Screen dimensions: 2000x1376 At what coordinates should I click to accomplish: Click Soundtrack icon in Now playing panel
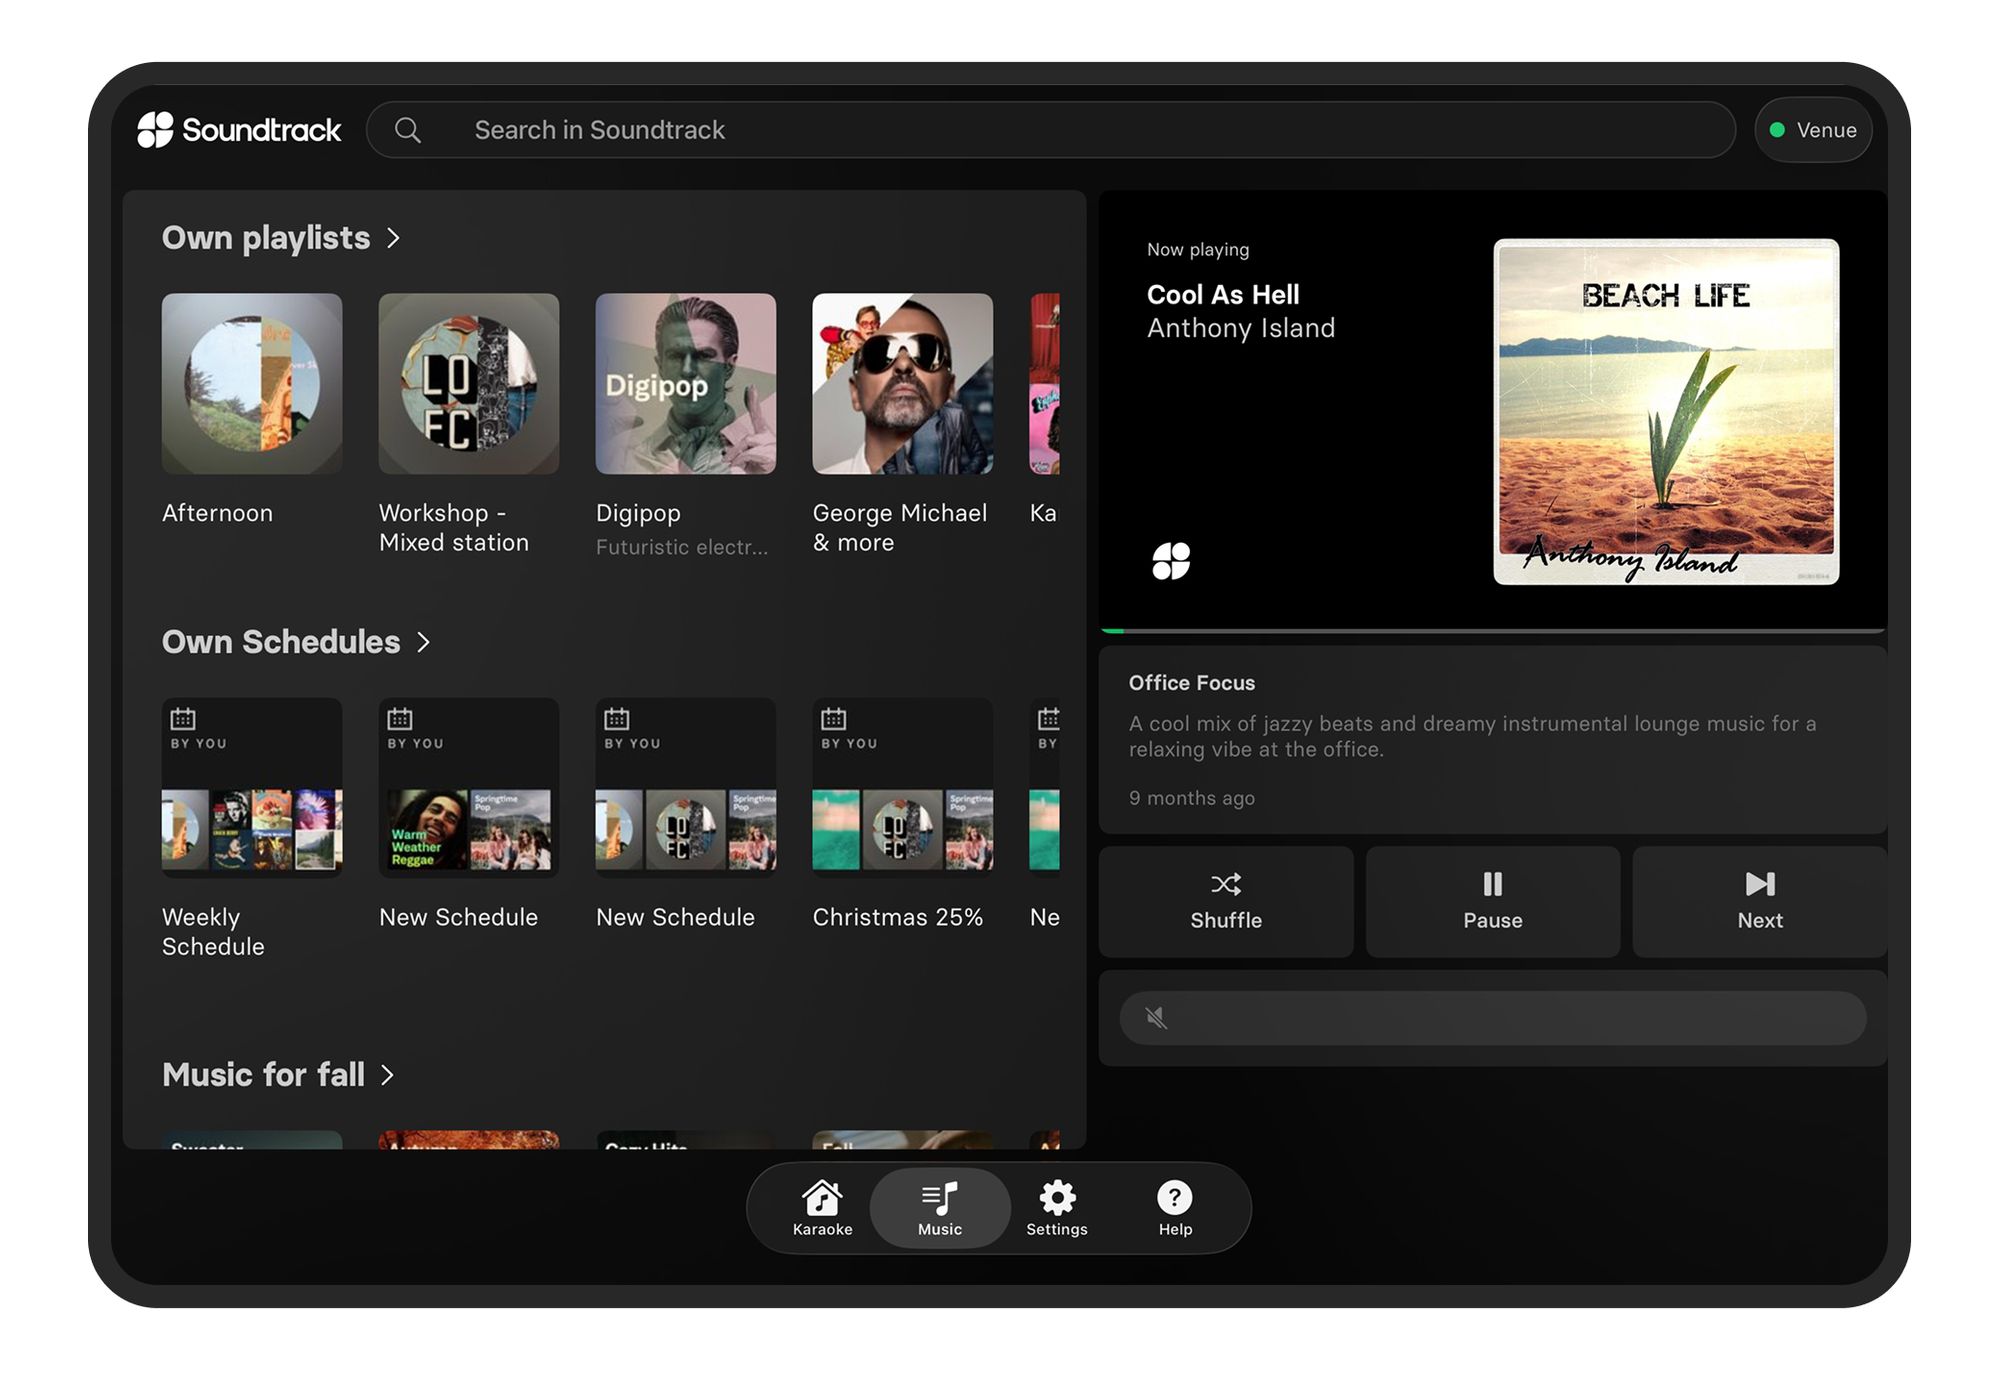(x=1171, y=561)
